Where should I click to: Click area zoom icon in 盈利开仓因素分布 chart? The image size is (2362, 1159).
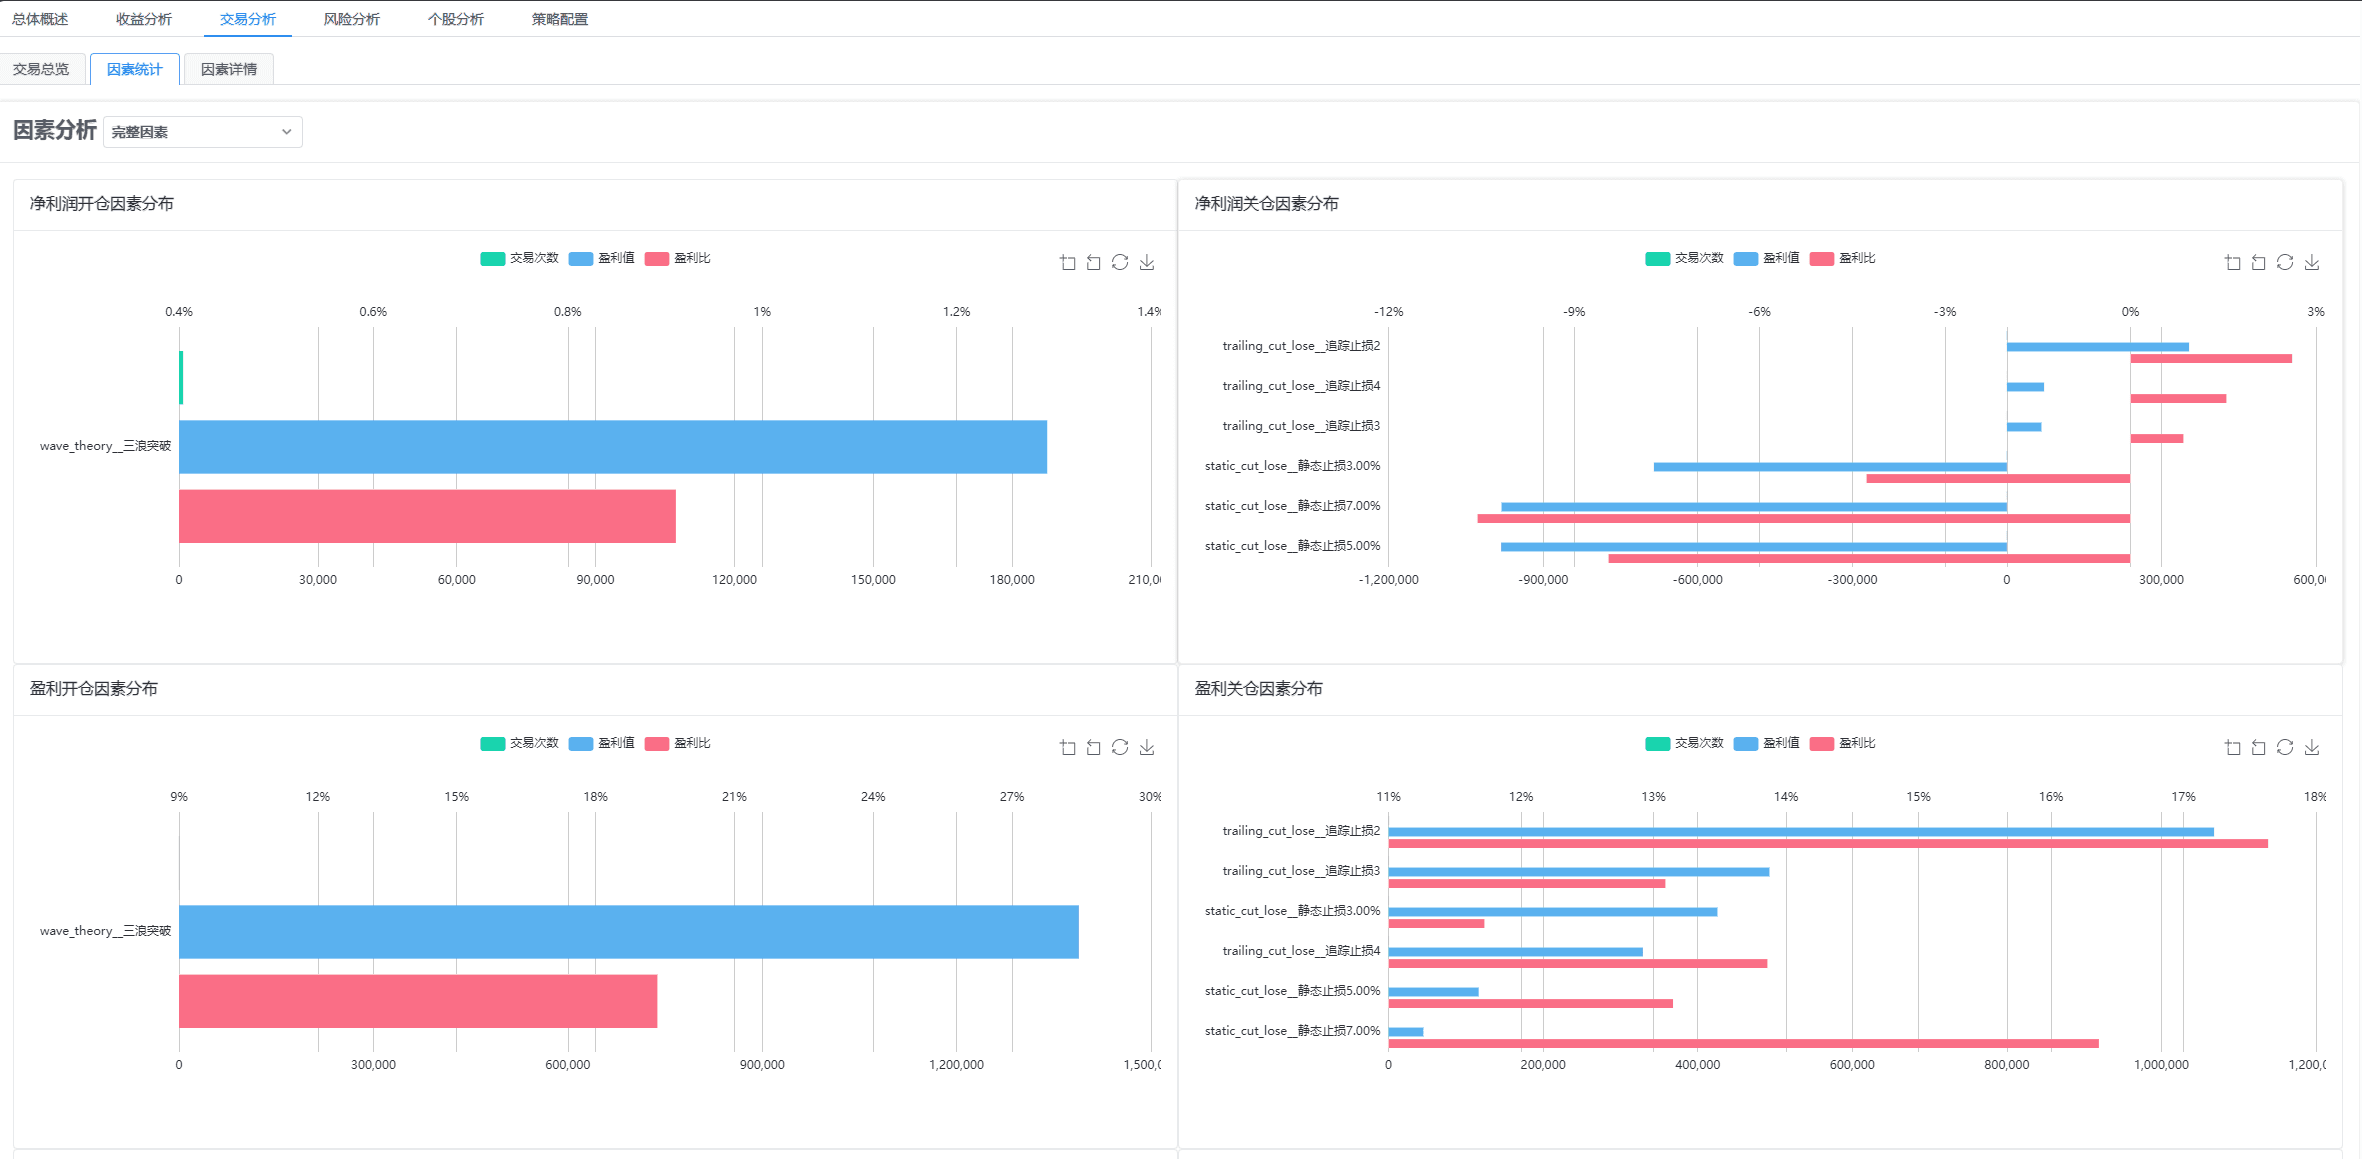(x=1068, y=747)
